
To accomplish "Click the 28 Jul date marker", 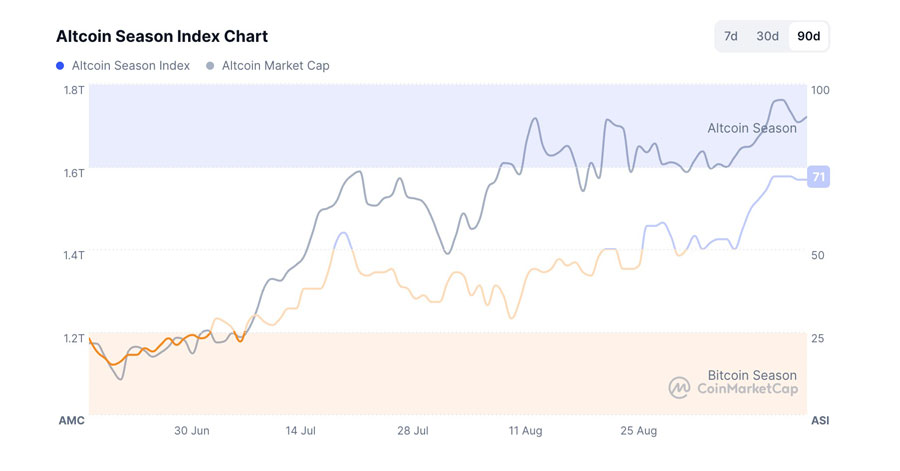I will click(413, 431).
